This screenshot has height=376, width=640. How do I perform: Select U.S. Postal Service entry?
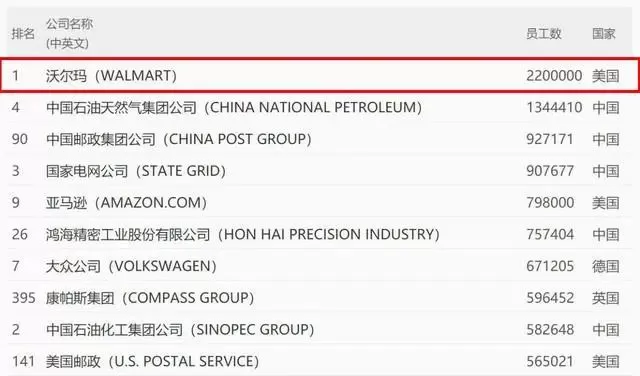point(152,361)
